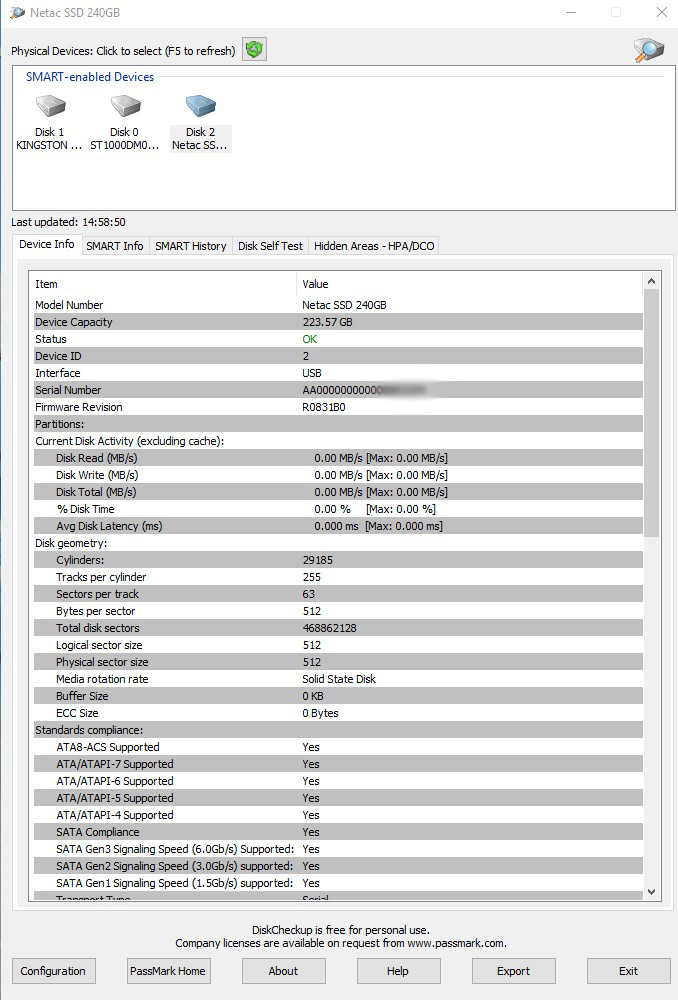Image resolution: width=678 pixels, height=1000 pixels.
Task: Switch to Disk Self Test tab
Action: tap(270, 246)
